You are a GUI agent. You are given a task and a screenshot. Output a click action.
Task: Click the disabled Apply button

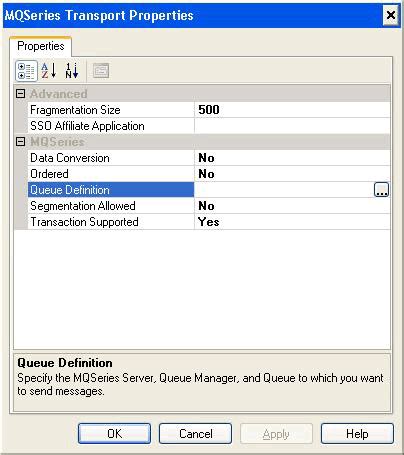click(x=276, y=434)
